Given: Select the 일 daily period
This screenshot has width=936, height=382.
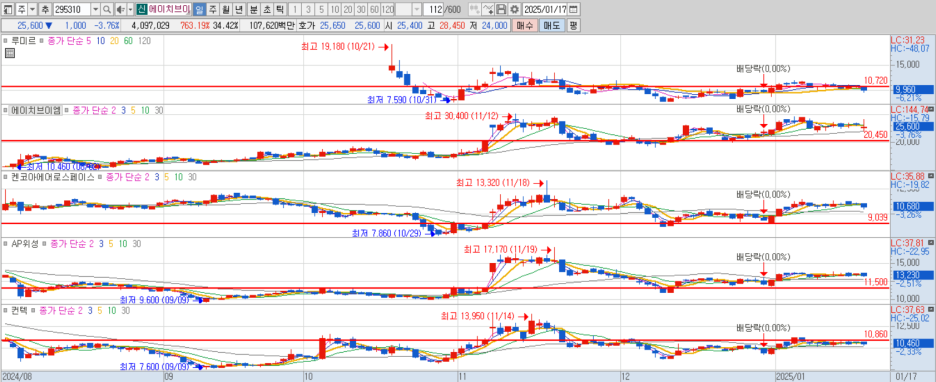Looking at the screenshot, I should 199,10.
